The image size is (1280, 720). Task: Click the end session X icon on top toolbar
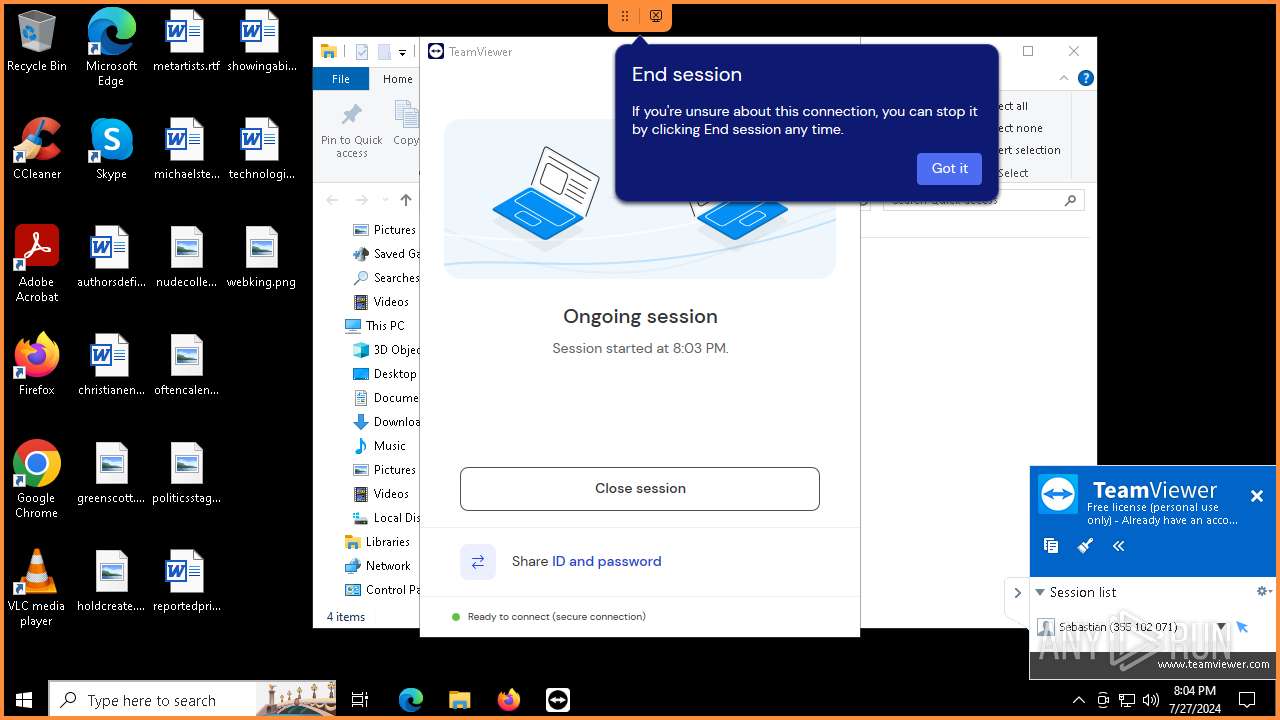[x=656, y=16]
